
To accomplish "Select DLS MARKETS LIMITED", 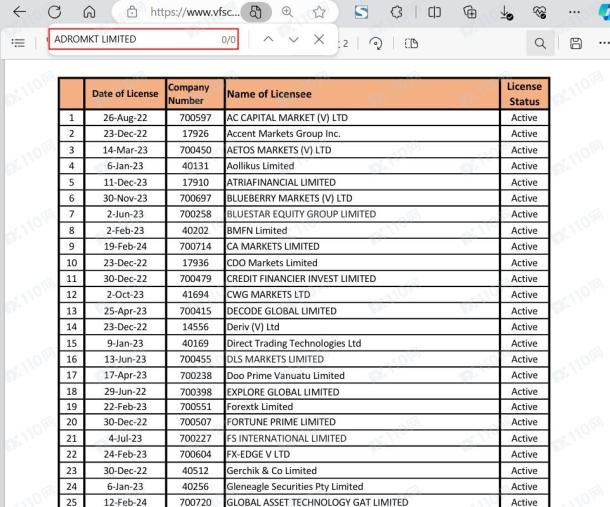I will point(275,359).
